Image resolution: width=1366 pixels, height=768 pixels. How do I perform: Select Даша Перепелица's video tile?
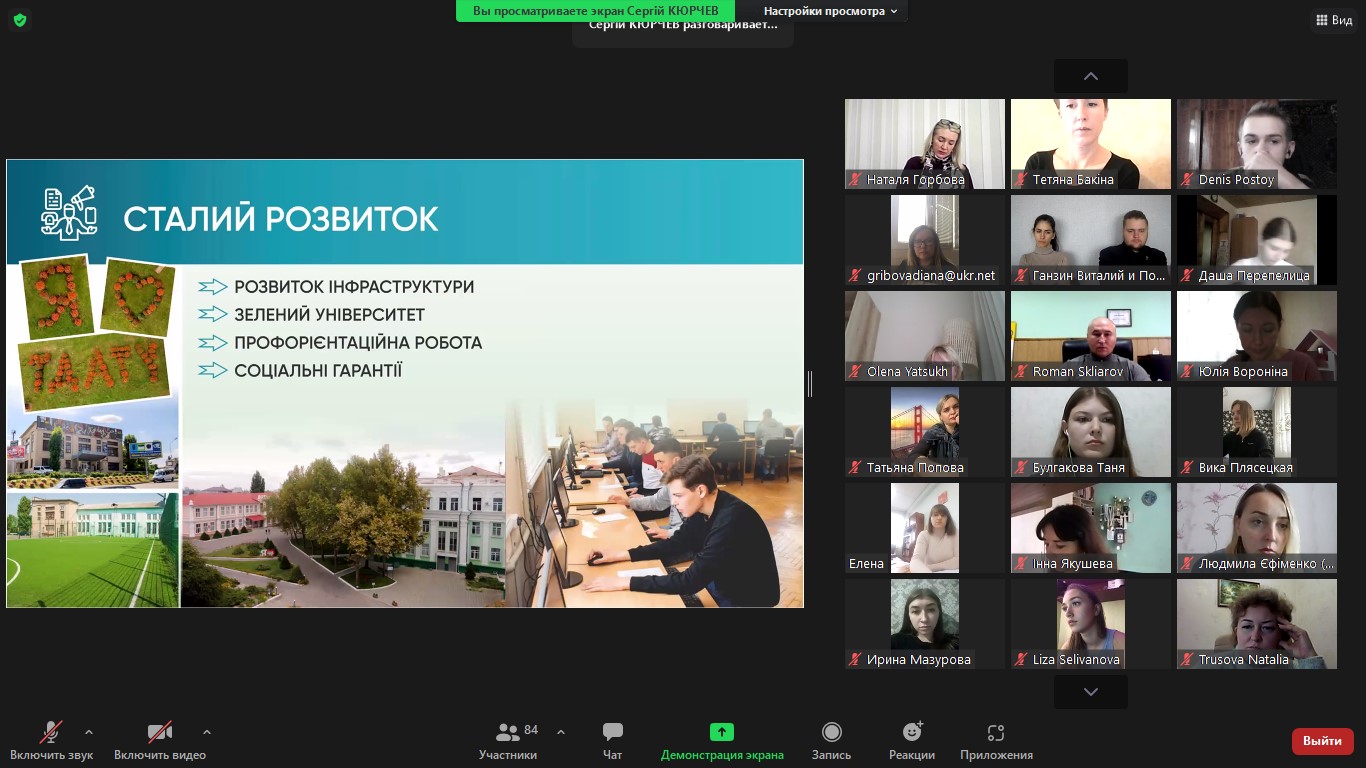[x=1257, y=240]
